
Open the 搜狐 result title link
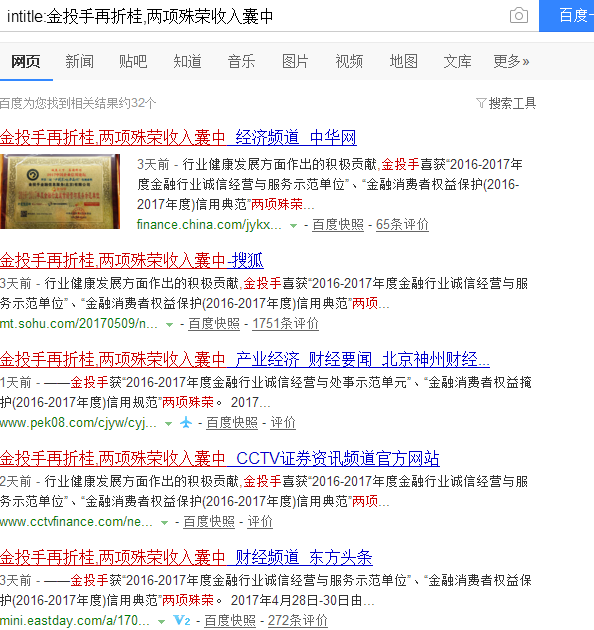tap(132, 260)
